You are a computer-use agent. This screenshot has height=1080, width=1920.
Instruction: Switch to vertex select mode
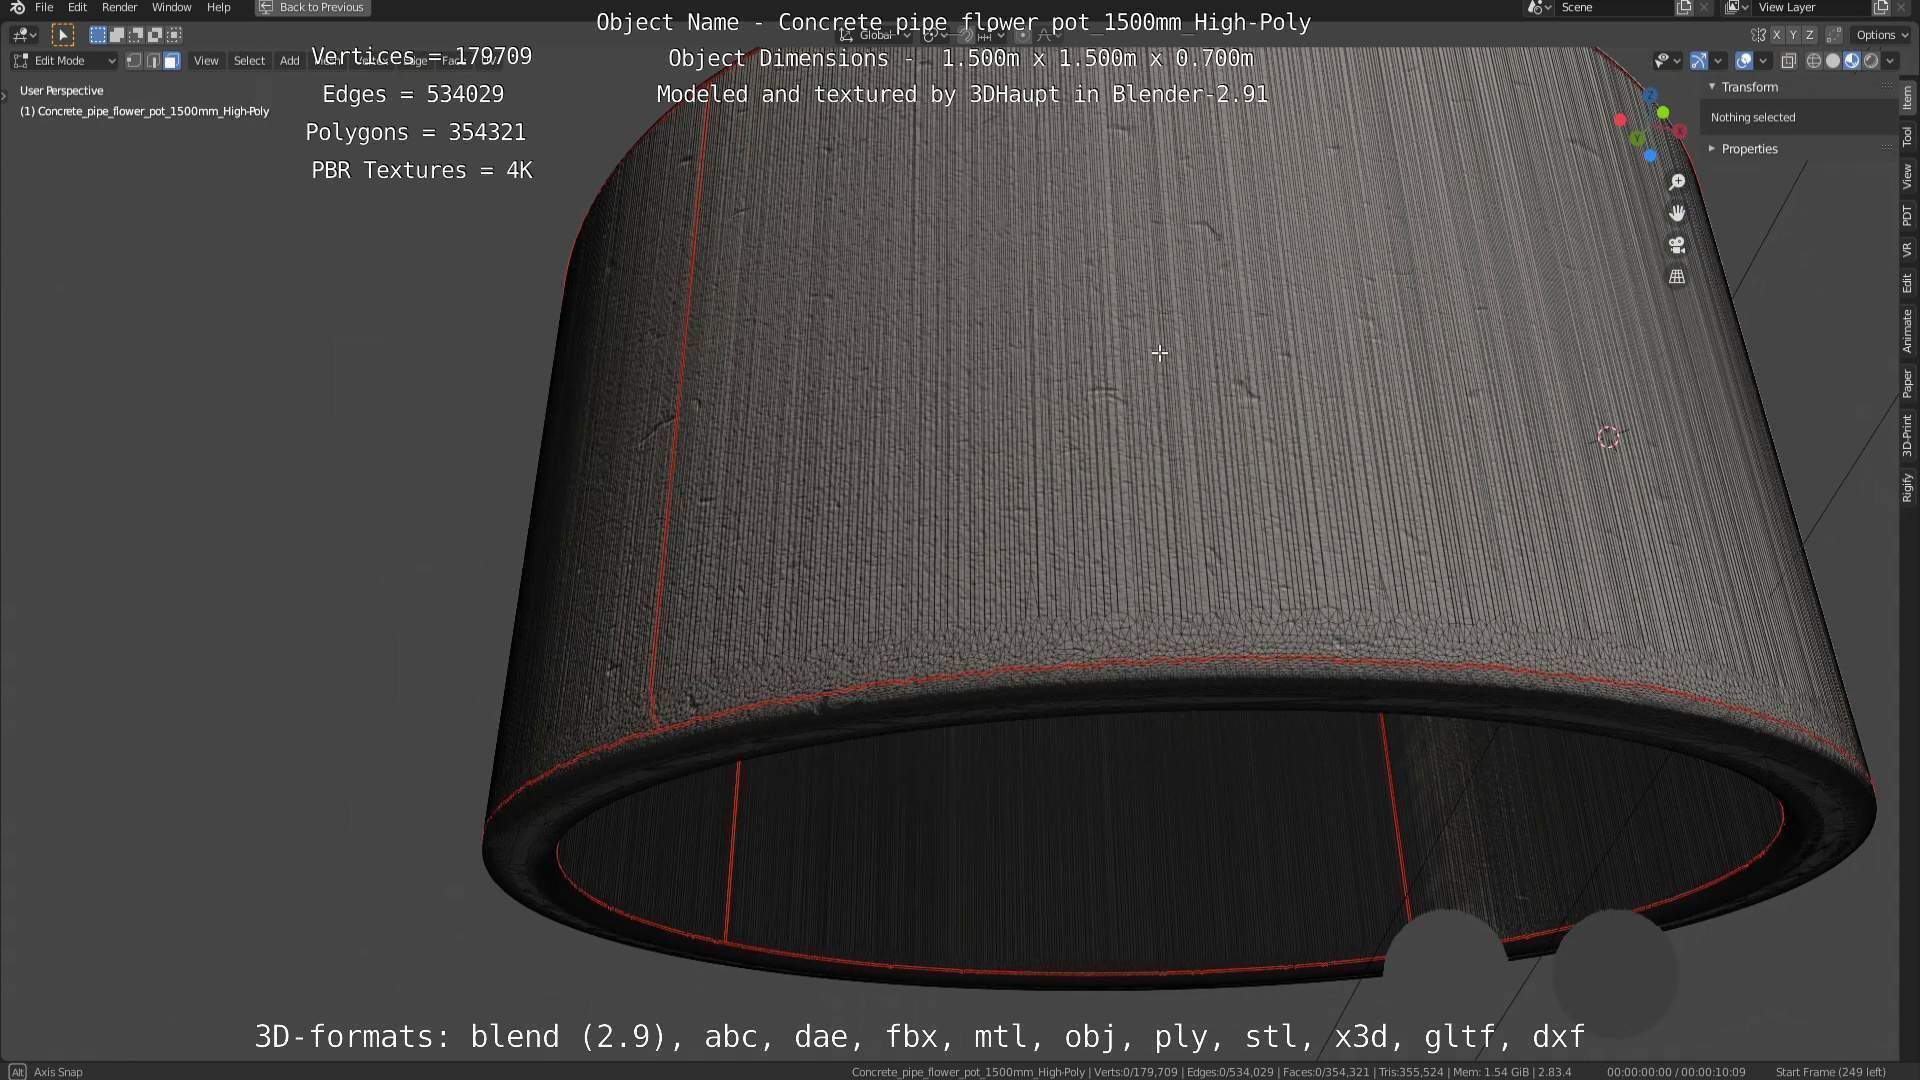click(133, 61)
